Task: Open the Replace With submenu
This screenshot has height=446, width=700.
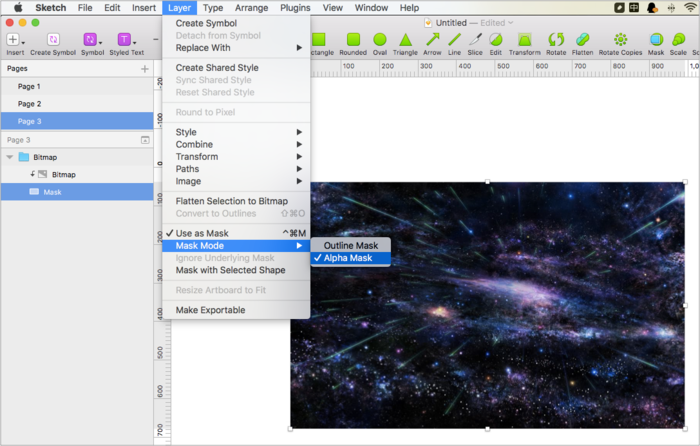Action: (x=236, y=48)
